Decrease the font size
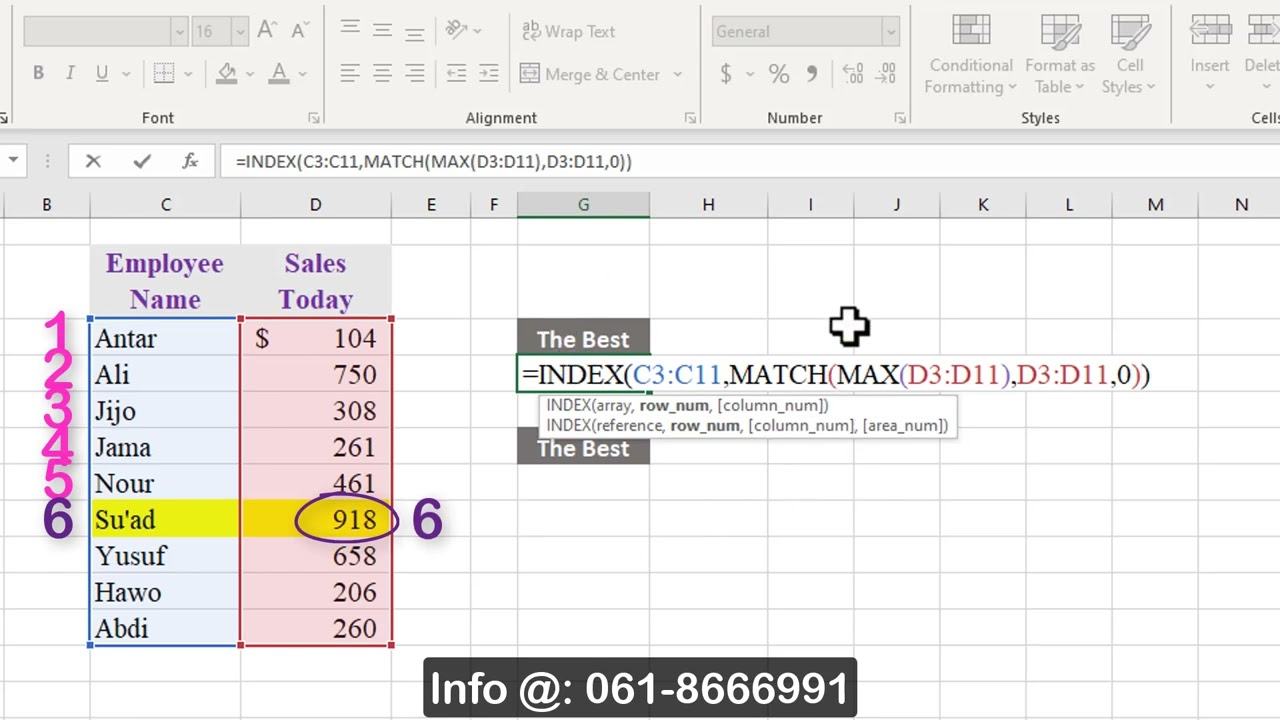The image size is (1280, 720). 299,31
